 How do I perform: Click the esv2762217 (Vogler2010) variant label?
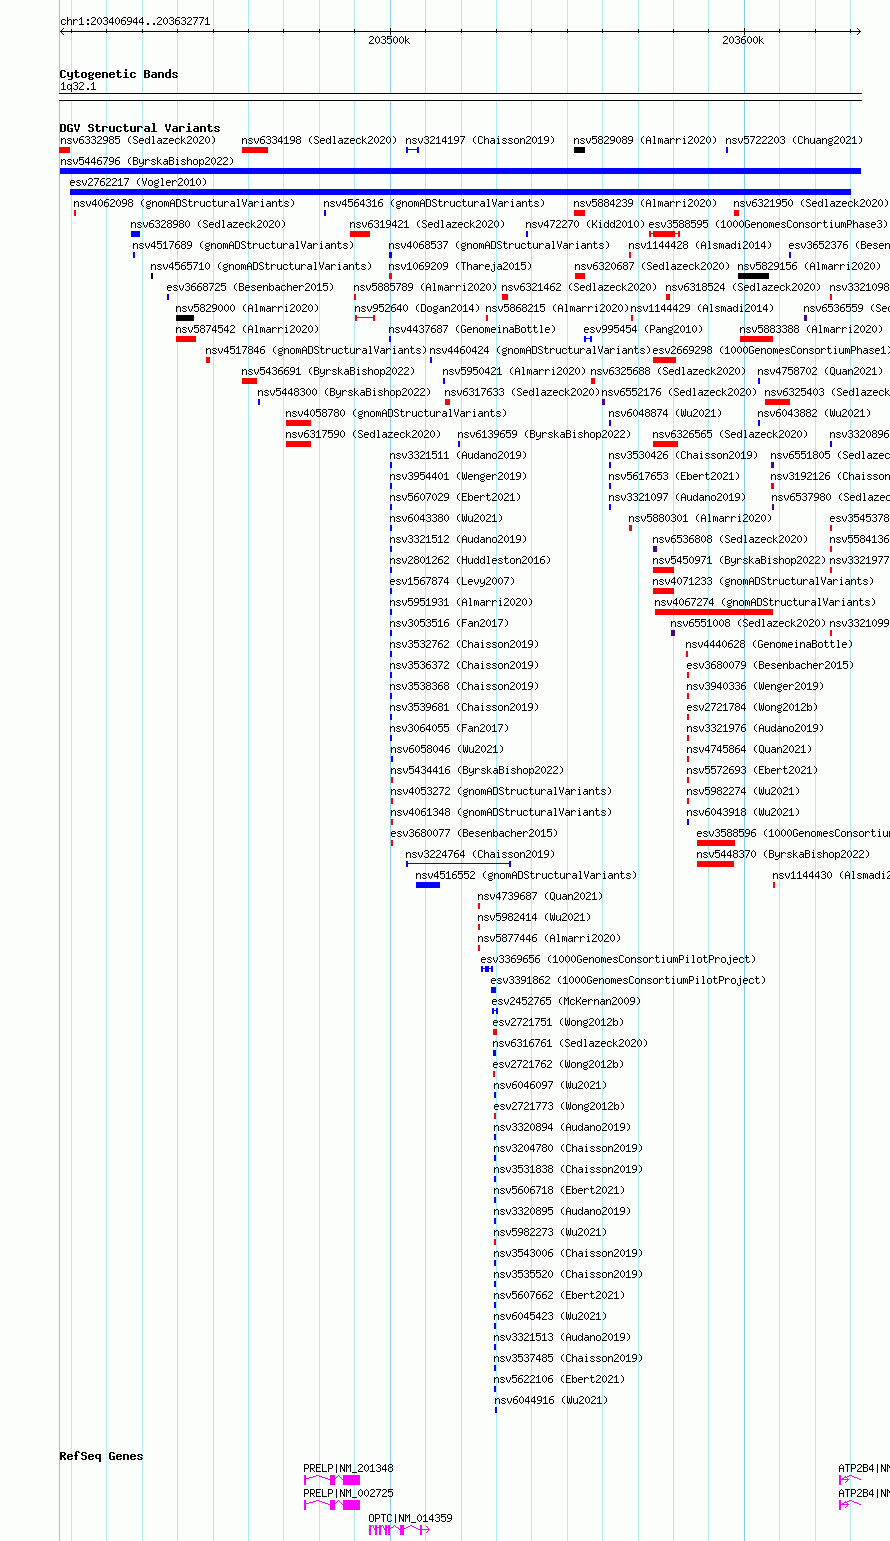(139, 182)
